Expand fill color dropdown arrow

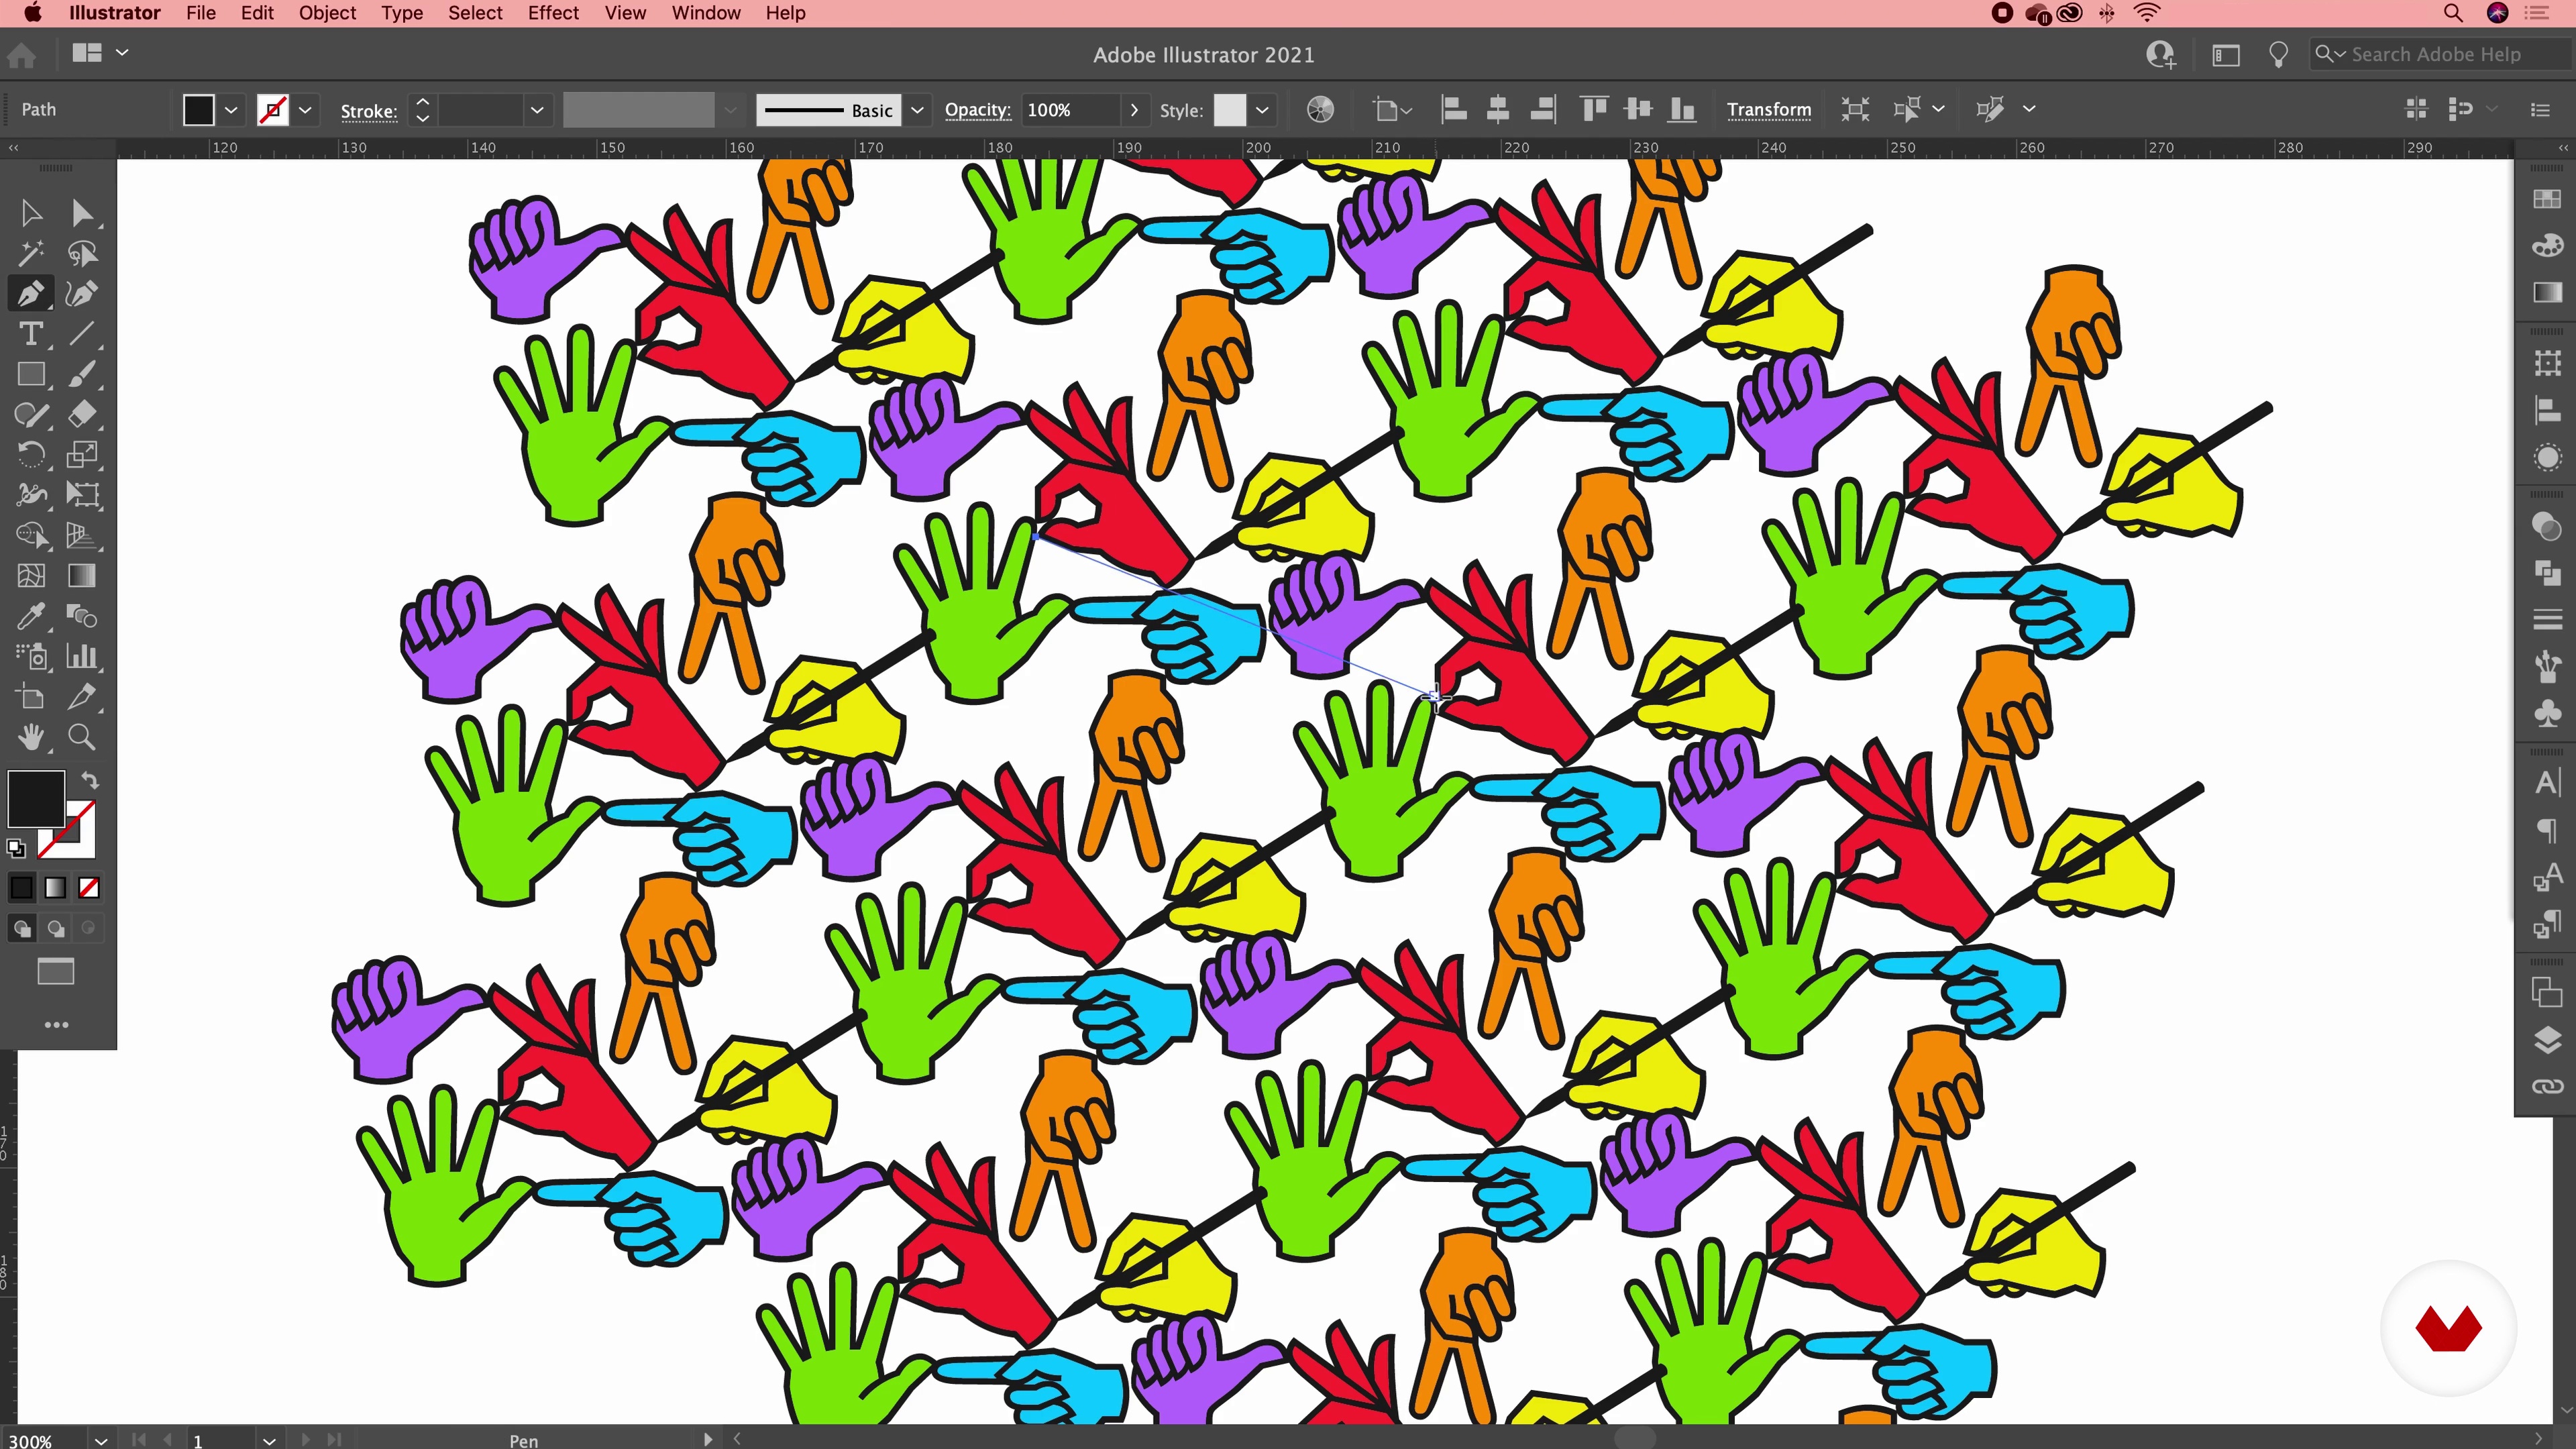click(x=231, y=110)
